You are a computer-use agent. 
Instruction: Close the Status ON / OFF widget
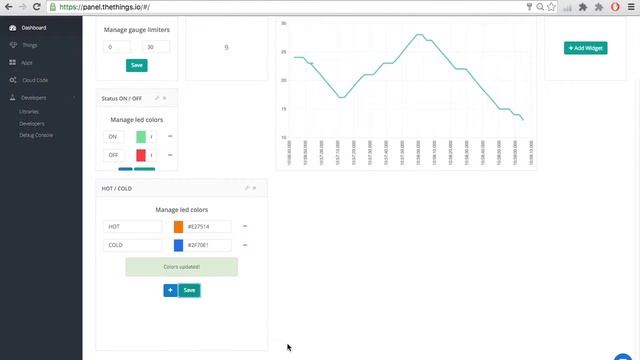pyautogui.click(x=164, y=98)
